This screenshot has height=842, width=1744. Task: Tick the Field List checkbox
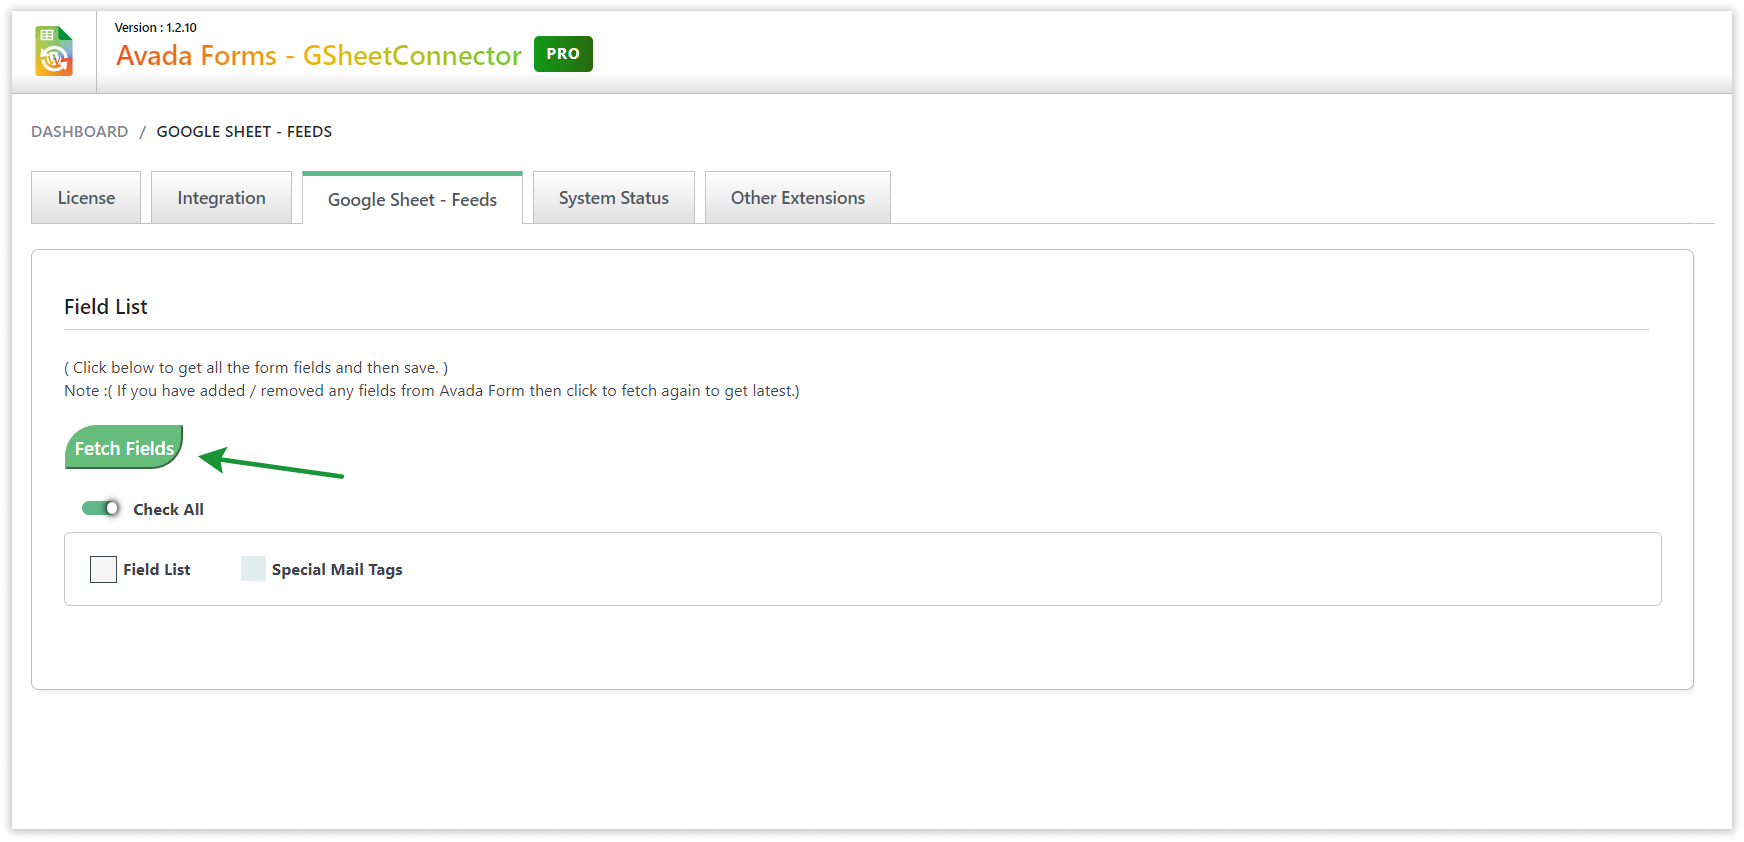tap(103, 570)
